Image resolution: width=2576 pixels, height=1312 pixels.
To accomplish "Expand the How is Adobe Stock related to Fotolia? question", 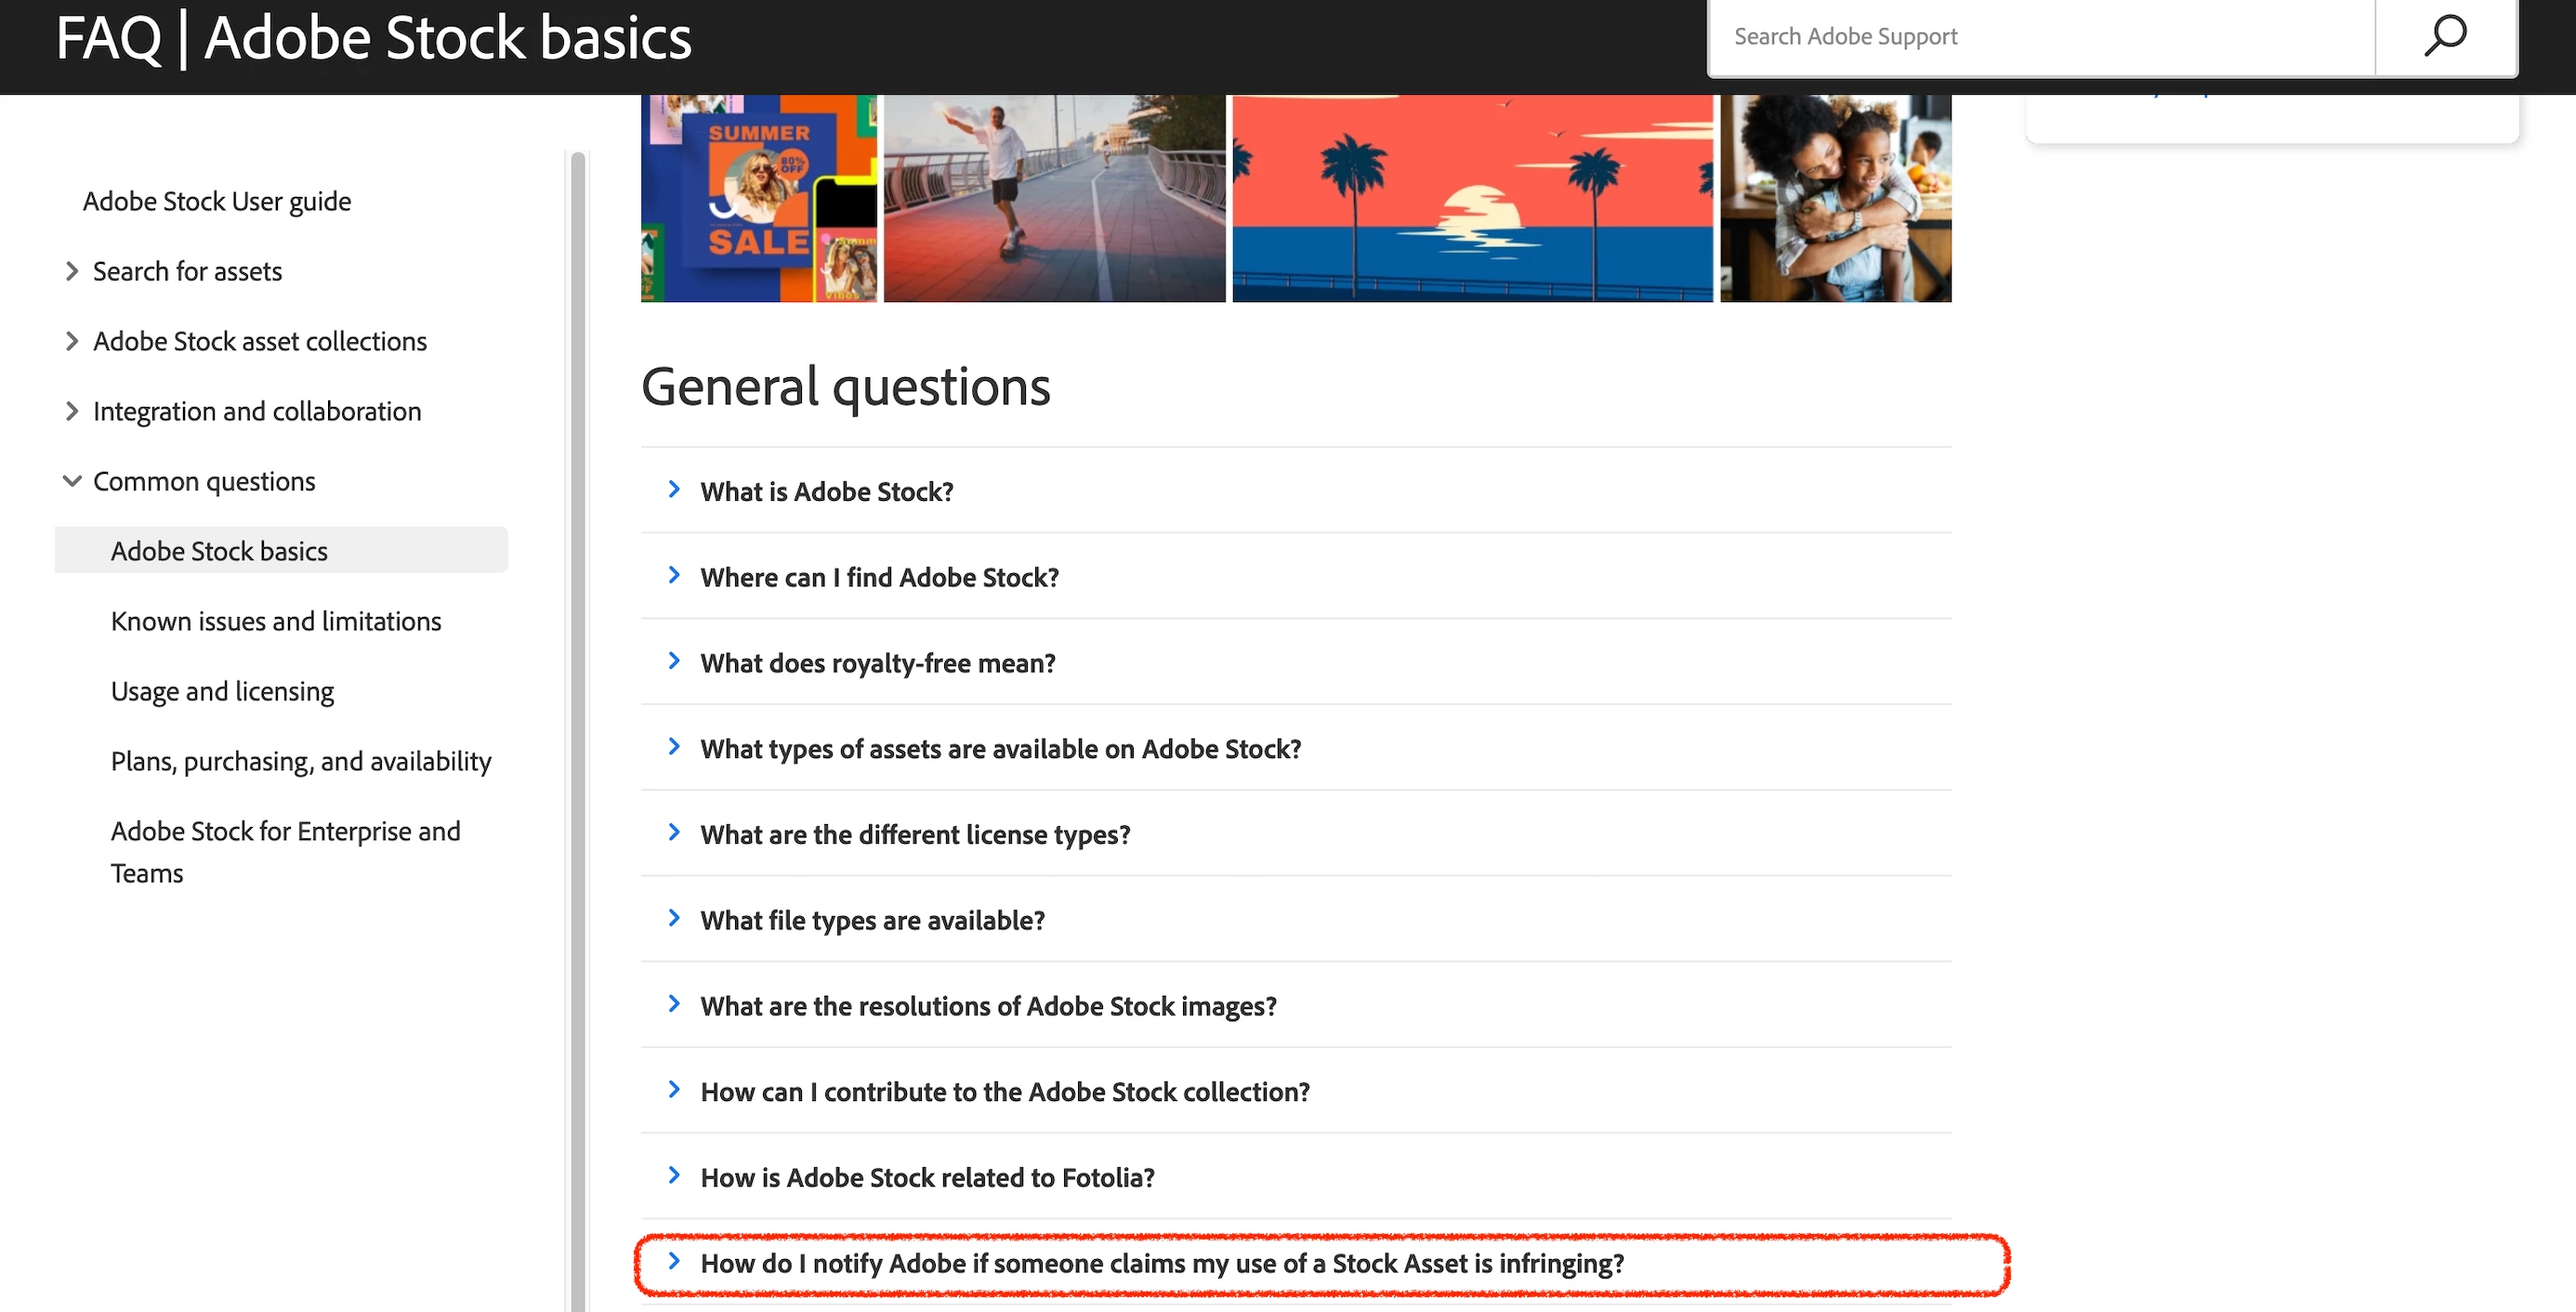I will coord(926,1177).
